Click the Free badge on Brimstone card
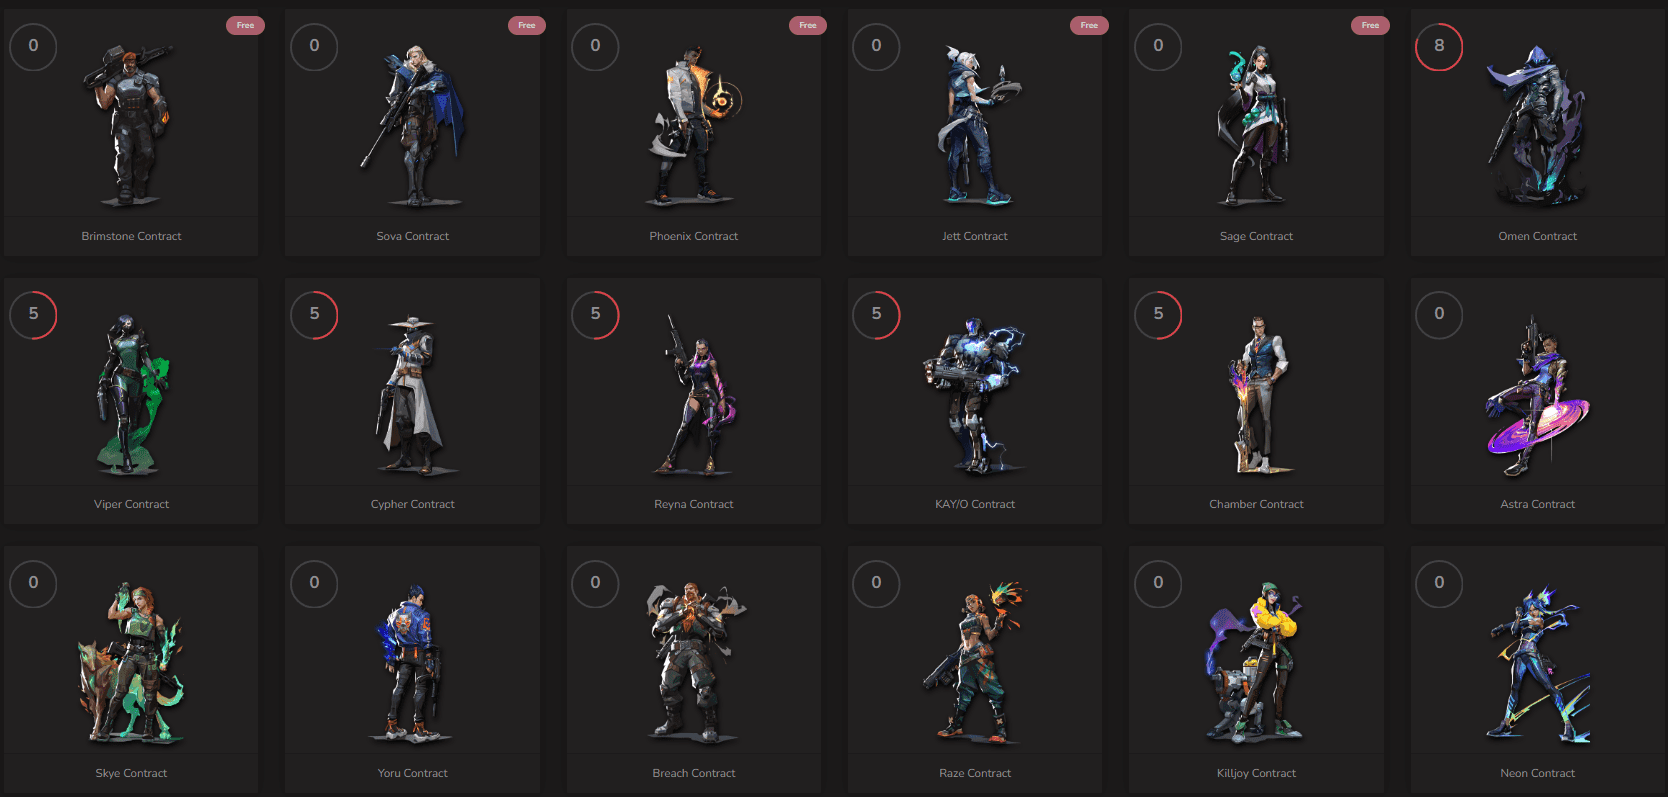The image size is (1668, 797). (245, 25)
